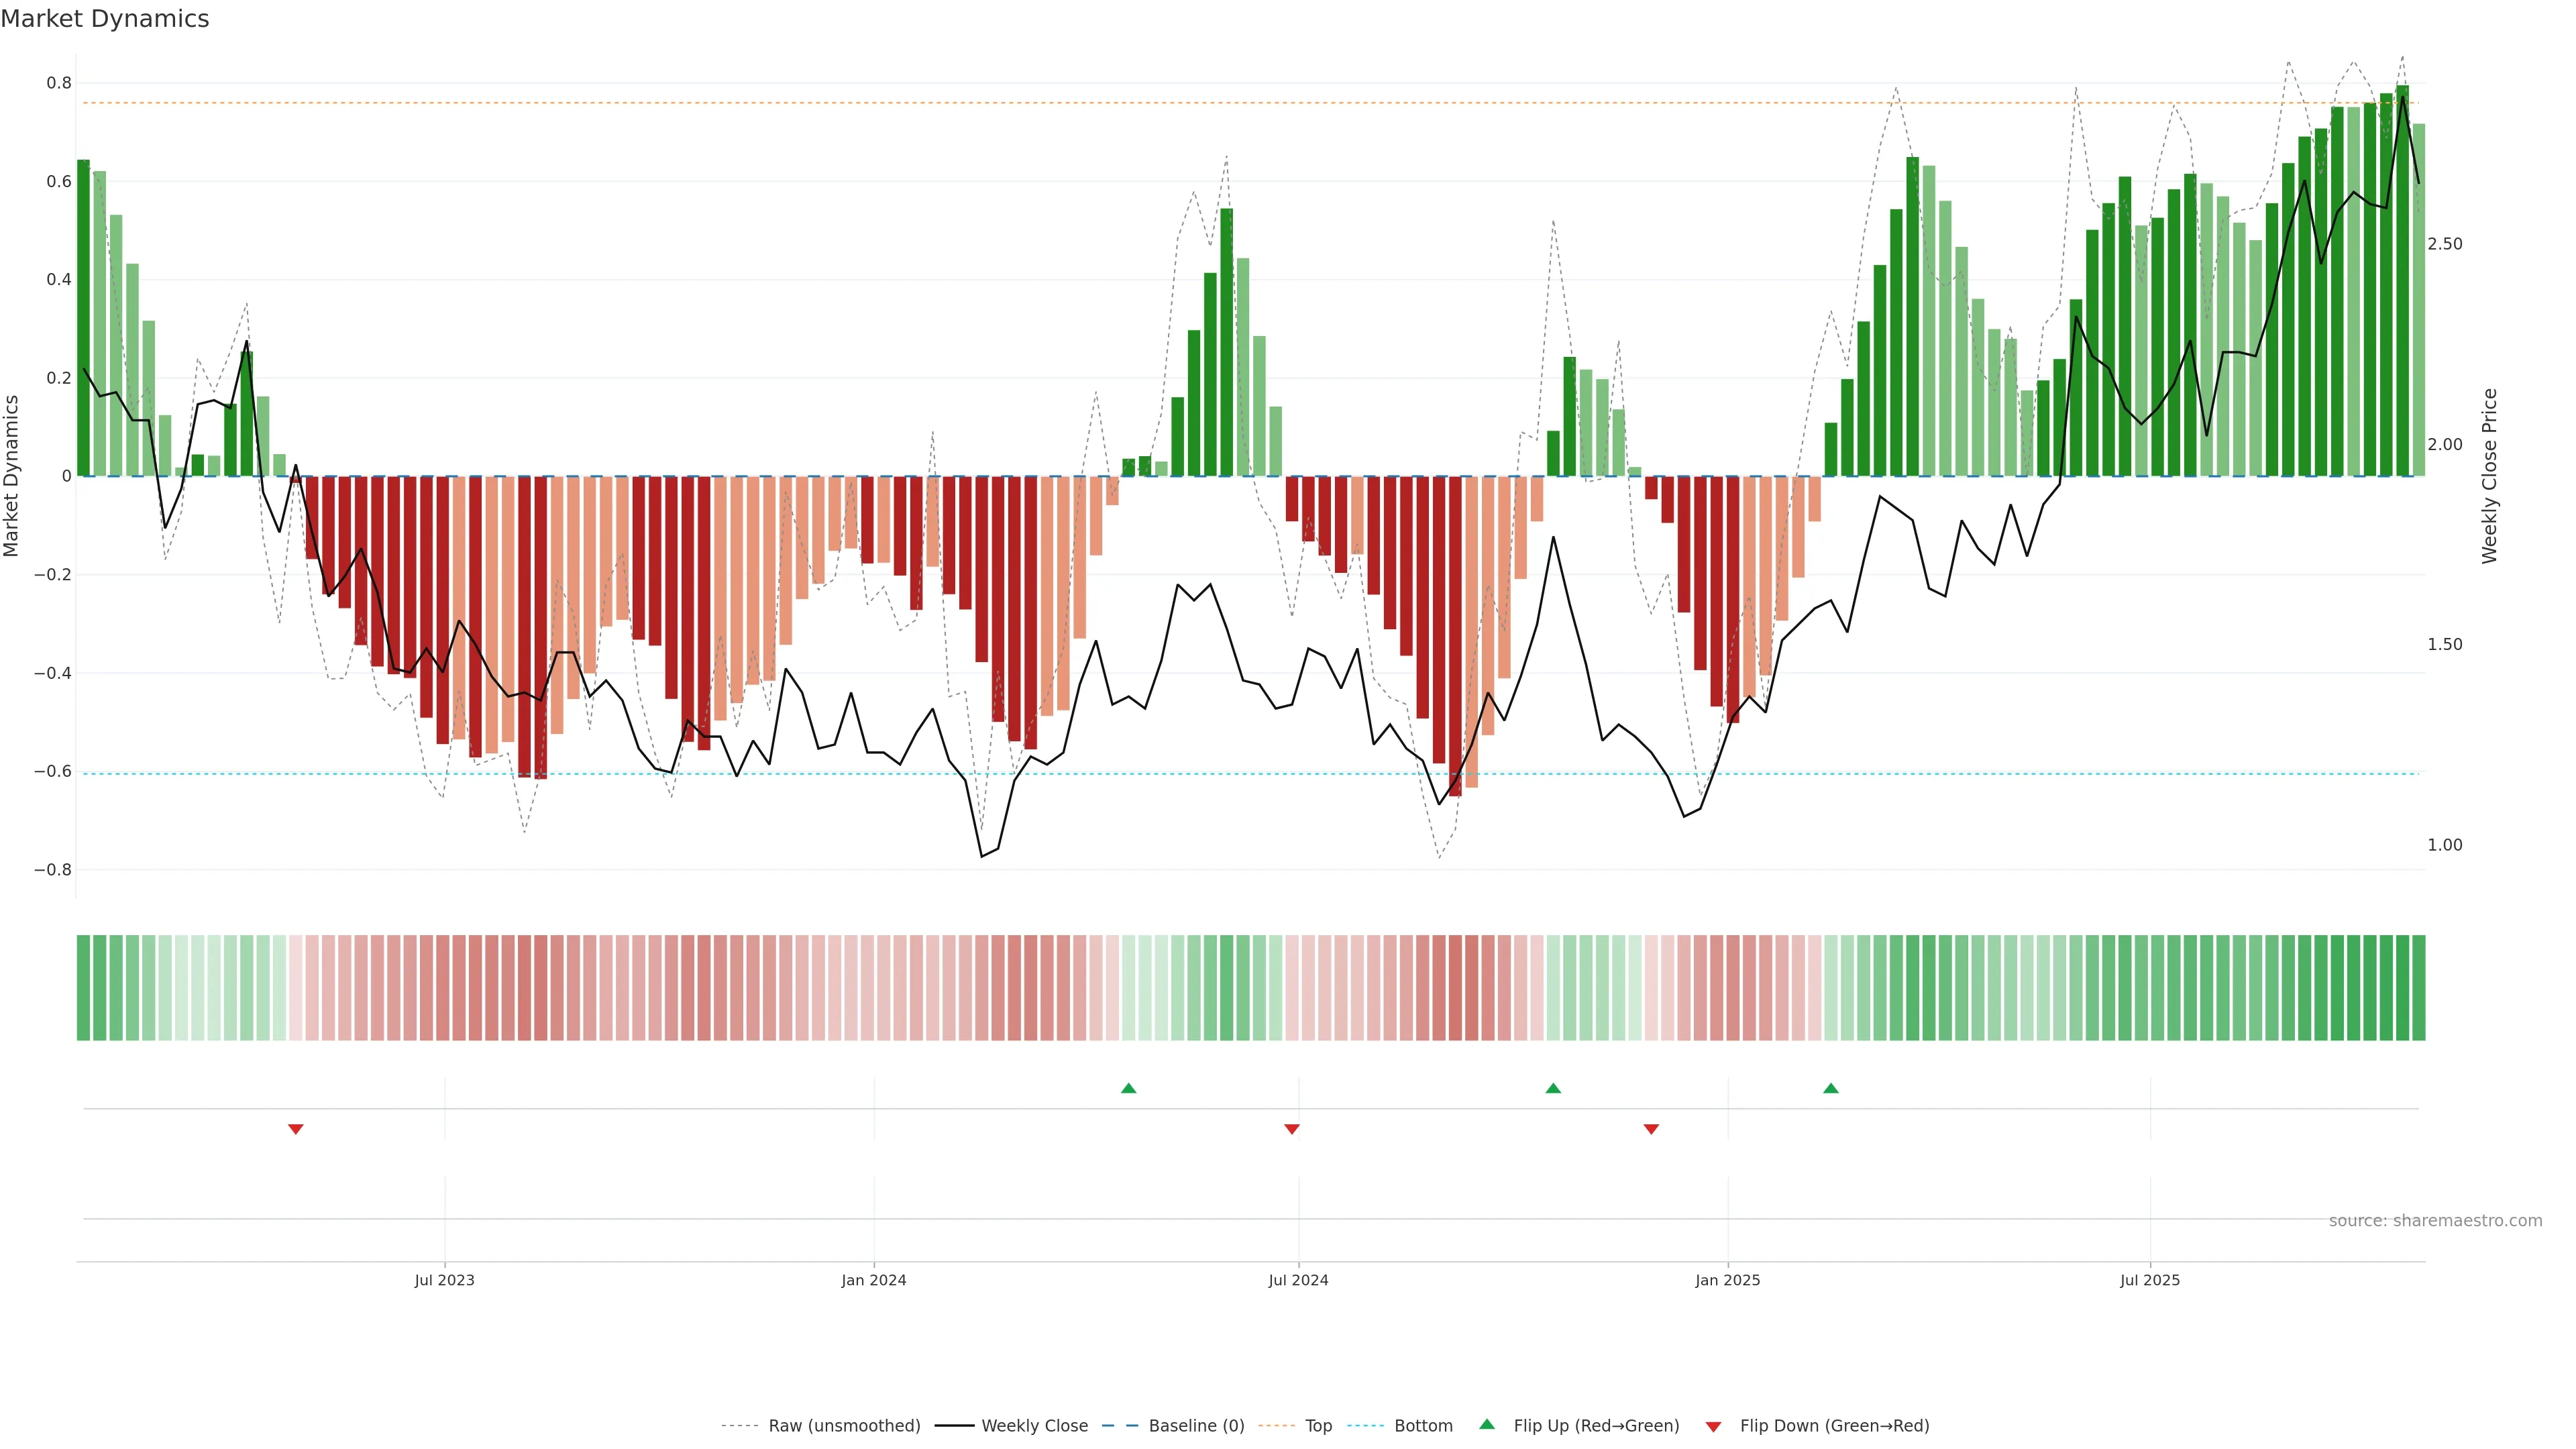The image size is (2576, 1449).
Task: Click the Jul 2023 x-axis label
Action: click(x=444, y=1280)
